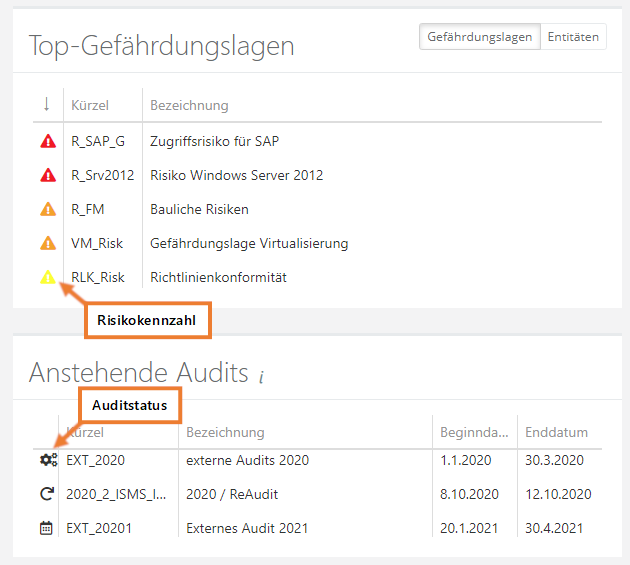Select the Bauliche Risiken row

pos(199,210)
